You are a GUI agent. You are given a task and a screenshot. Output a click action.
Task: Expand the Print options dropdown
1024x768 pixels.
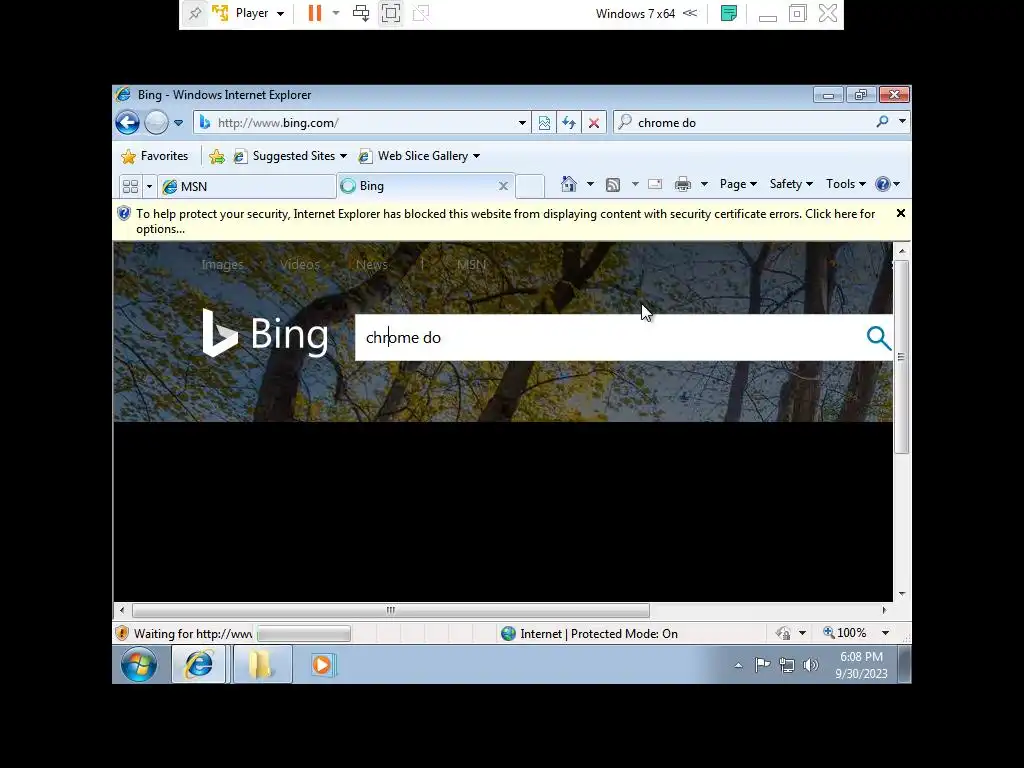point(704,184)
